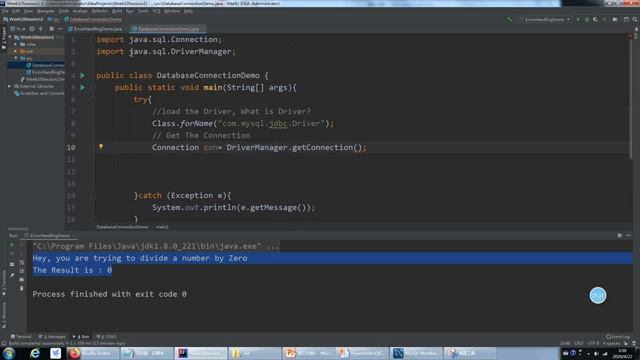
Task: Toggle scroll to end icon in Run panel
Action: click(x=22, y=271)
